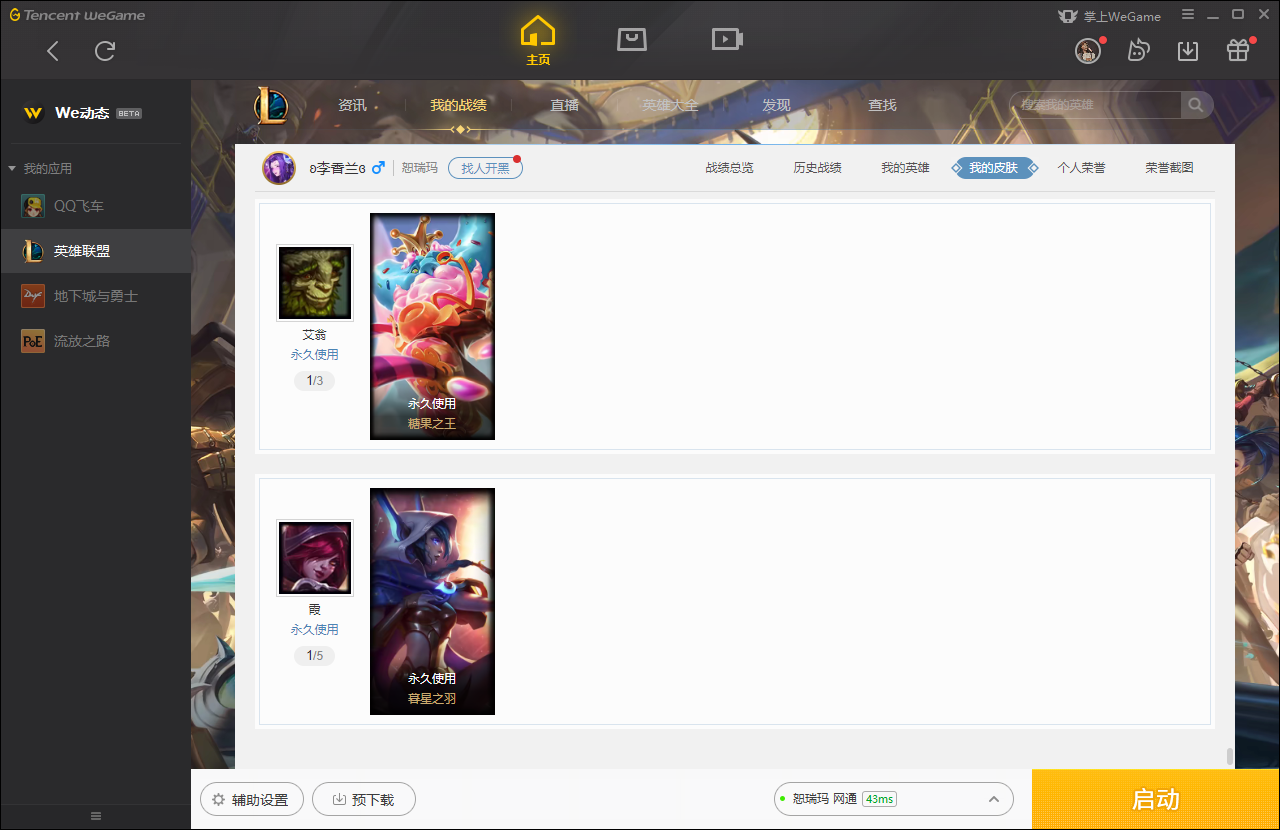Screen dimensions: 1280x830
Task: Click the 1/3 skin count badge
Action: tap(315, 381)
